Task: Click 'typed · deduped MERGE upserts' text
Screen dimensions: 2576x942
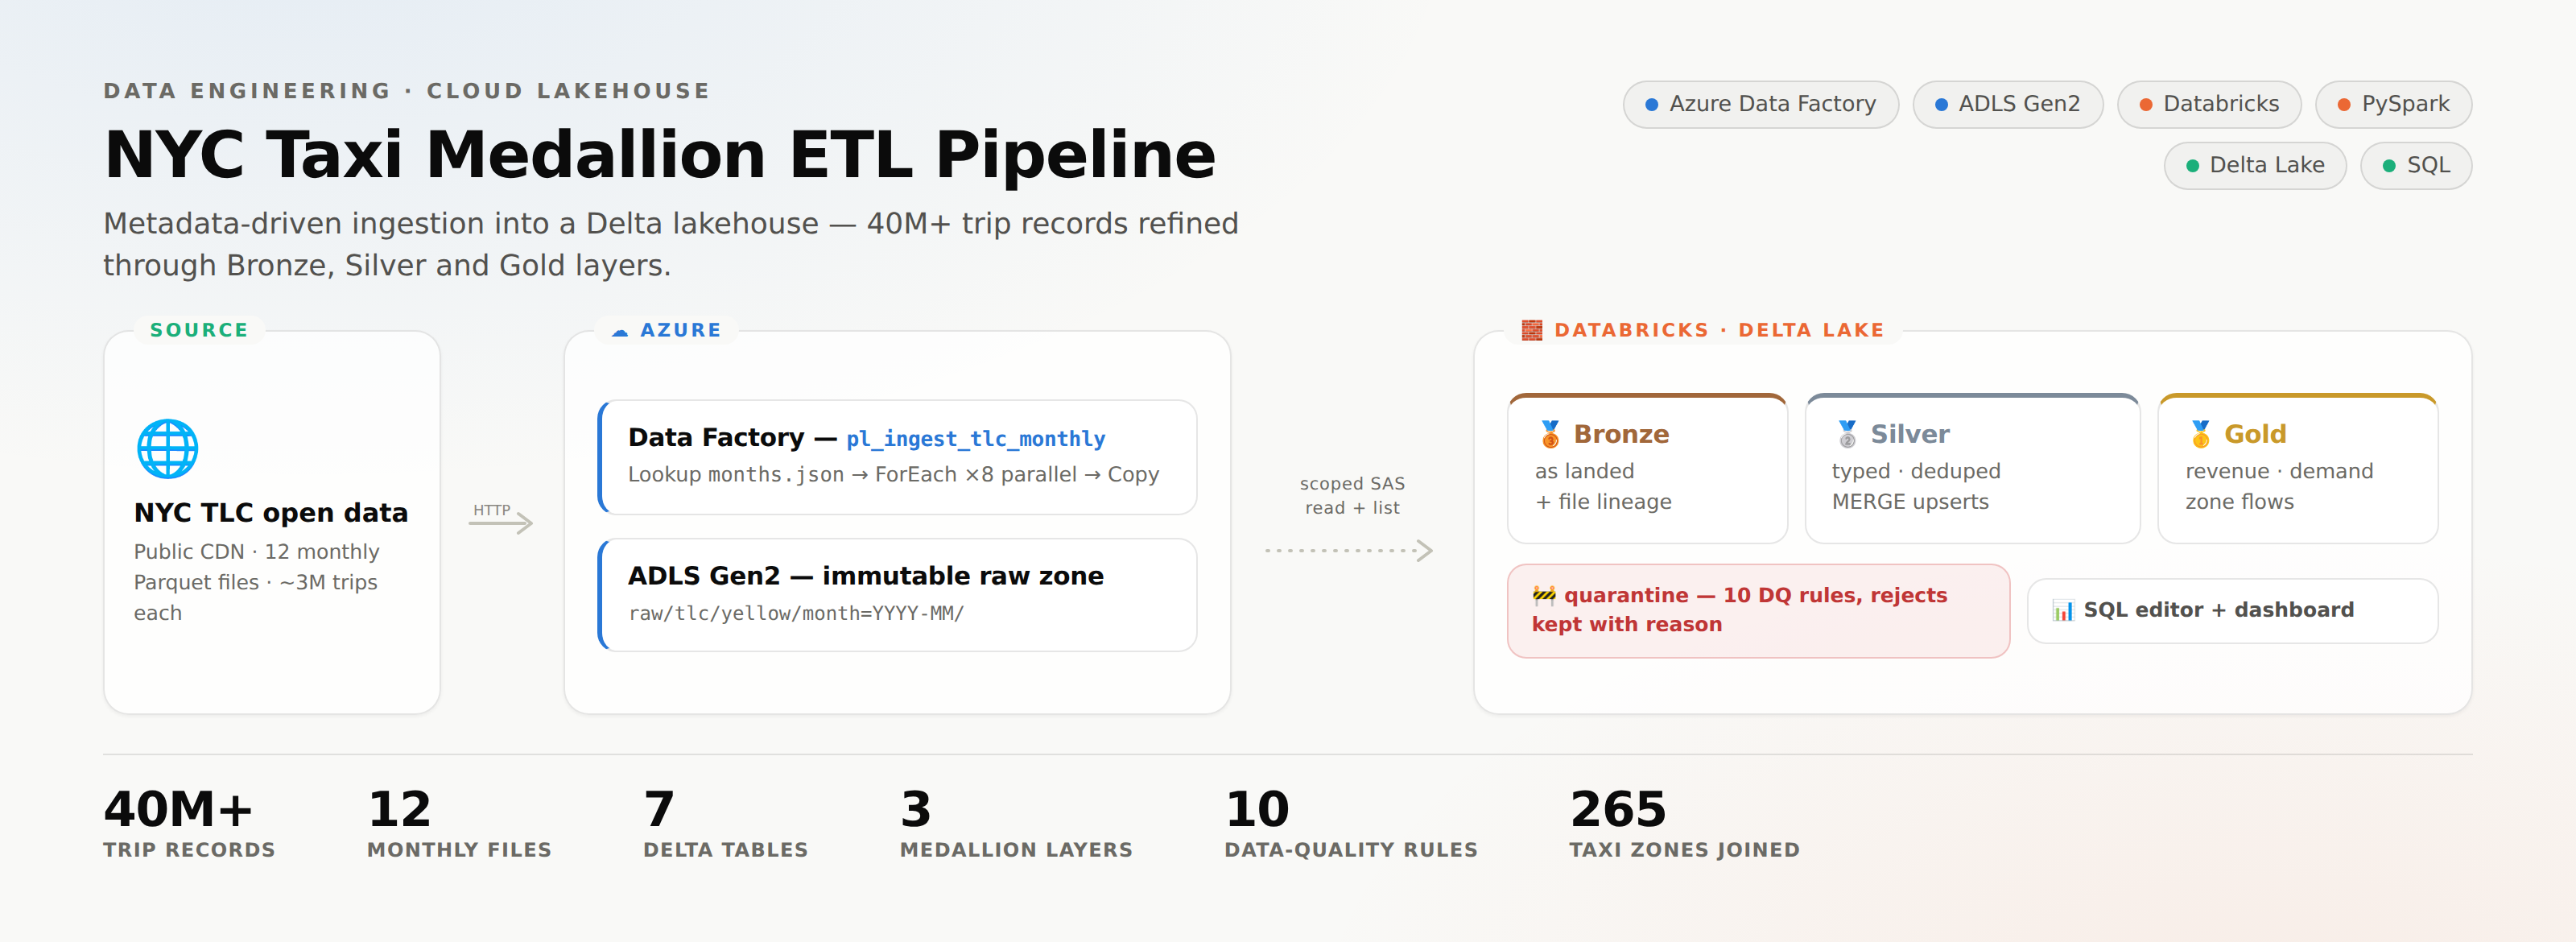Action: pos(1916,487)
